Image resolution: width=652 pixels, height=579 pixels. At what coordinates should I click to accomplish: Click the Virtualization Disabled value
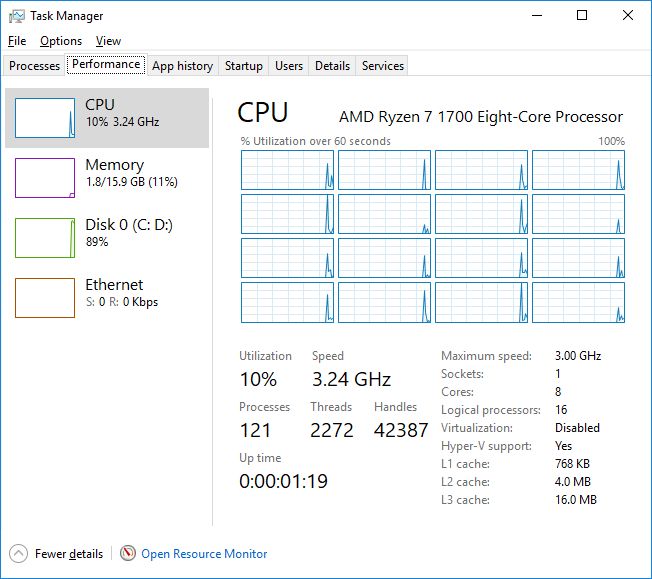[x=577, y=428]
